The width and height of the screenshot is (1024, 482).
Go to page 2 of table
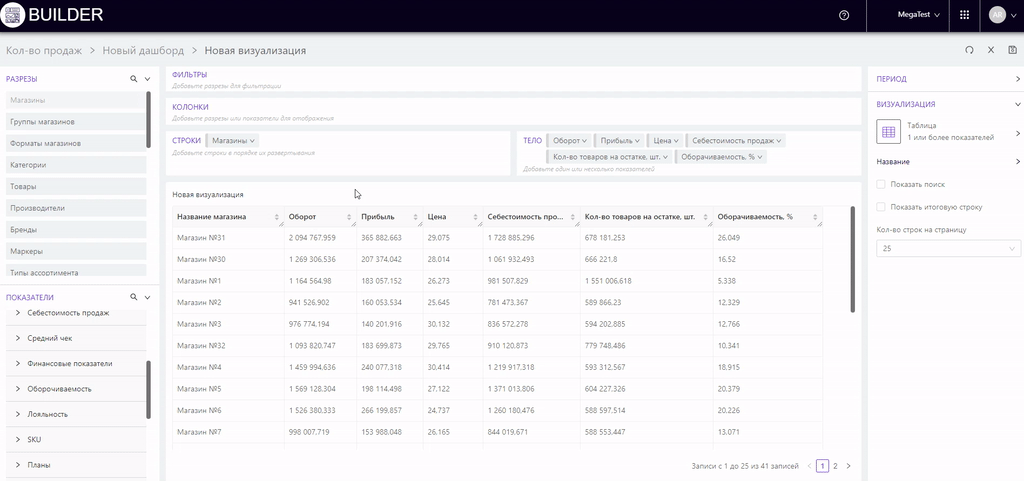click(835, 466)
